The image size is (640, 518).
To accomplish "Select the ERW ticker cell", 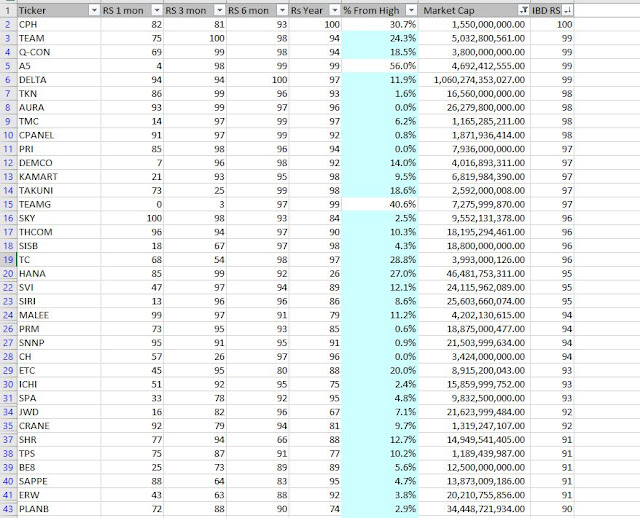I will pos(59,495).
